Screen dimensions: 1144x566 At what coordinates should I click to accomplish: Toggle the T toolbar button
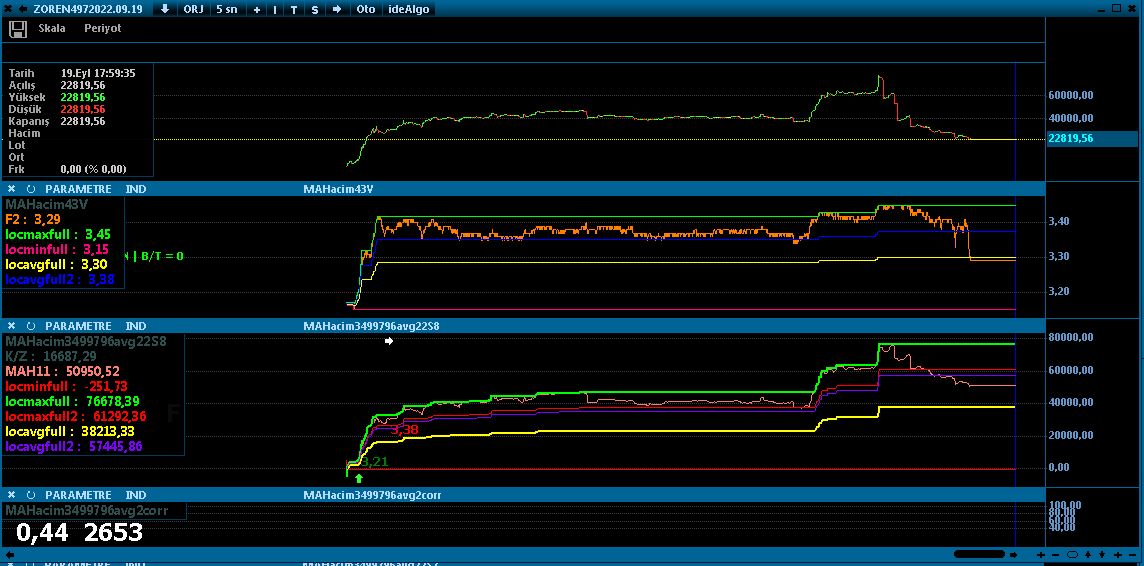click(294, 9)
